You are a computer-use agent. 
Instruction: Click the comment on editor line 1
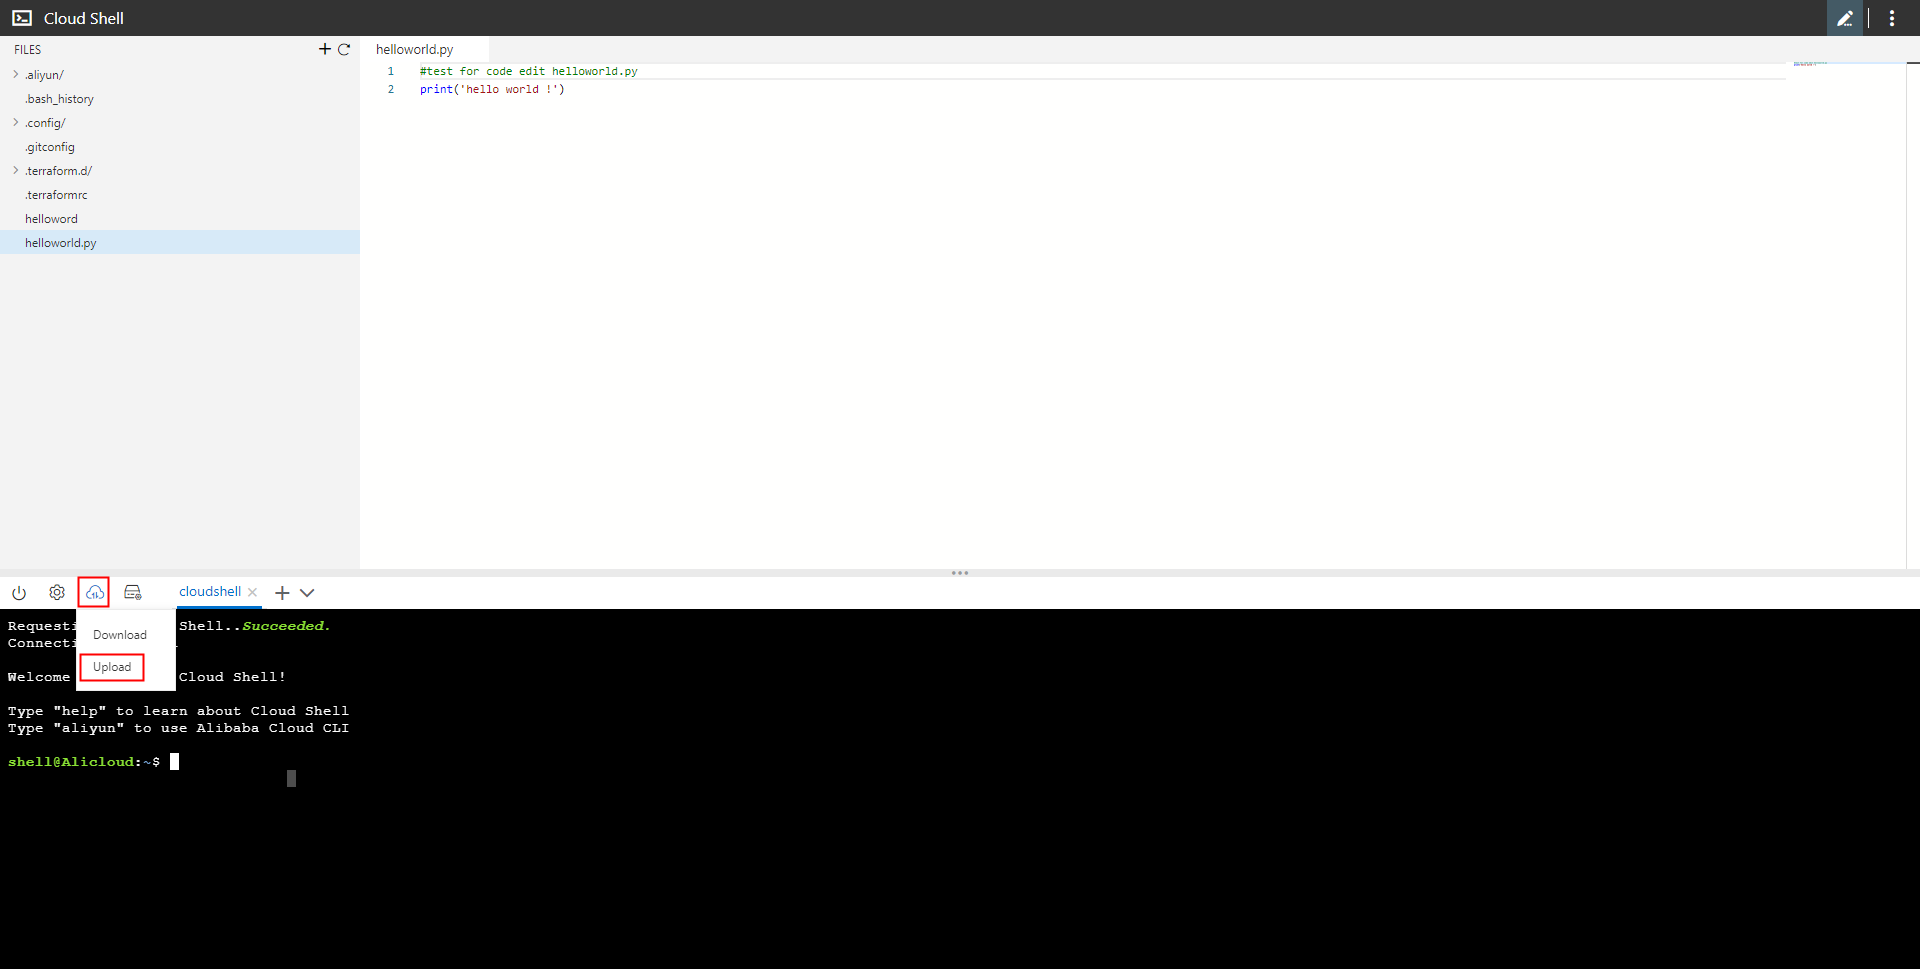[528, 71]
